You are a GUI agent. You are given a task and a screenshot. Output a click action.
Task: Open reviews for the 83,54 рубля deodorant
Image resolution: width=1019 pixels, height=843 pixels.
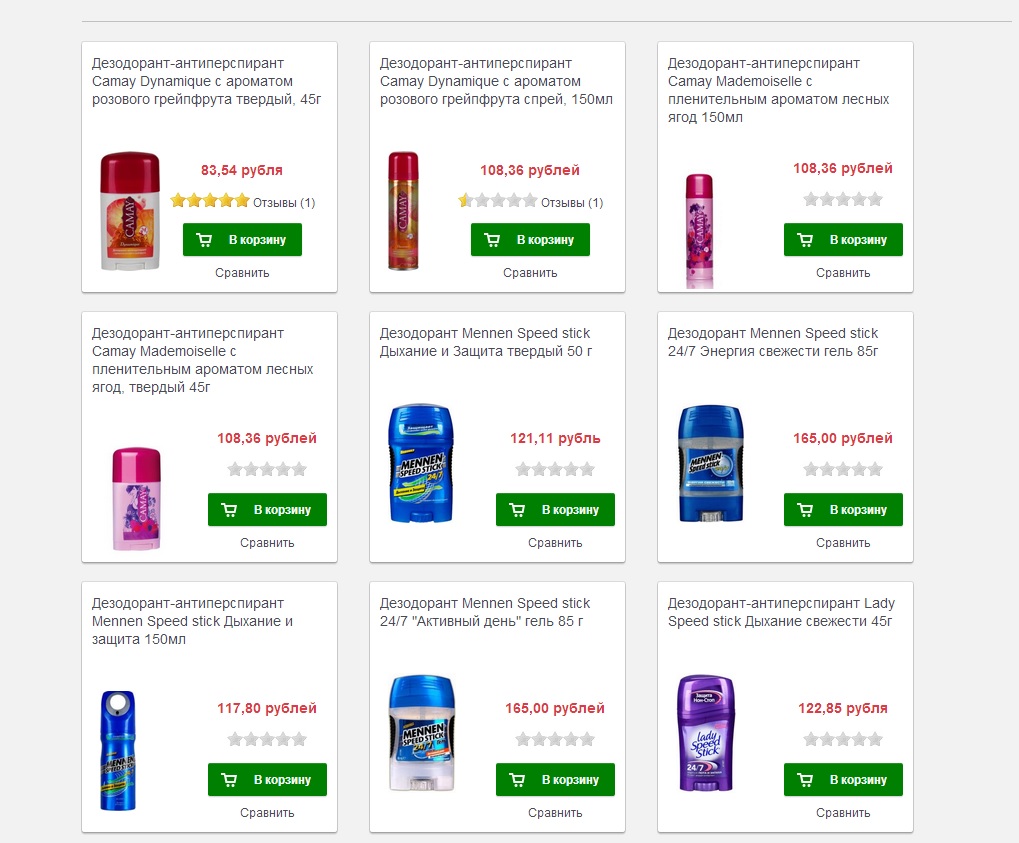[284, 203]
